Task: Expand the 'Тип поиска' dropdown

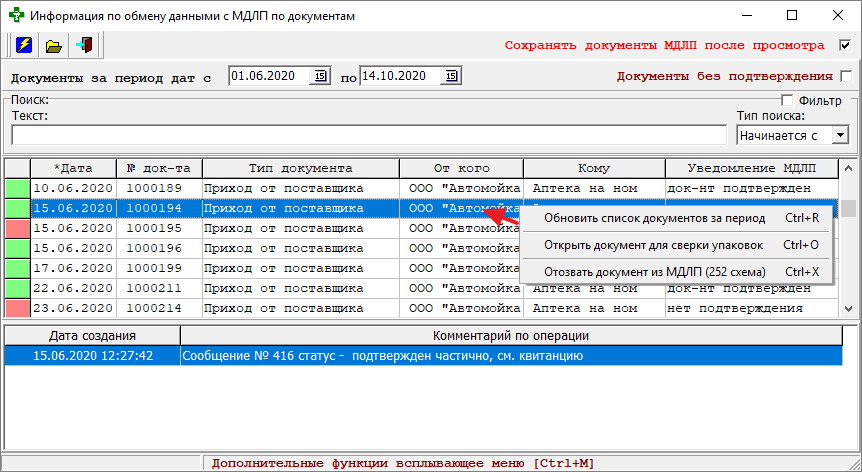Action: click(x=840, y=135)
